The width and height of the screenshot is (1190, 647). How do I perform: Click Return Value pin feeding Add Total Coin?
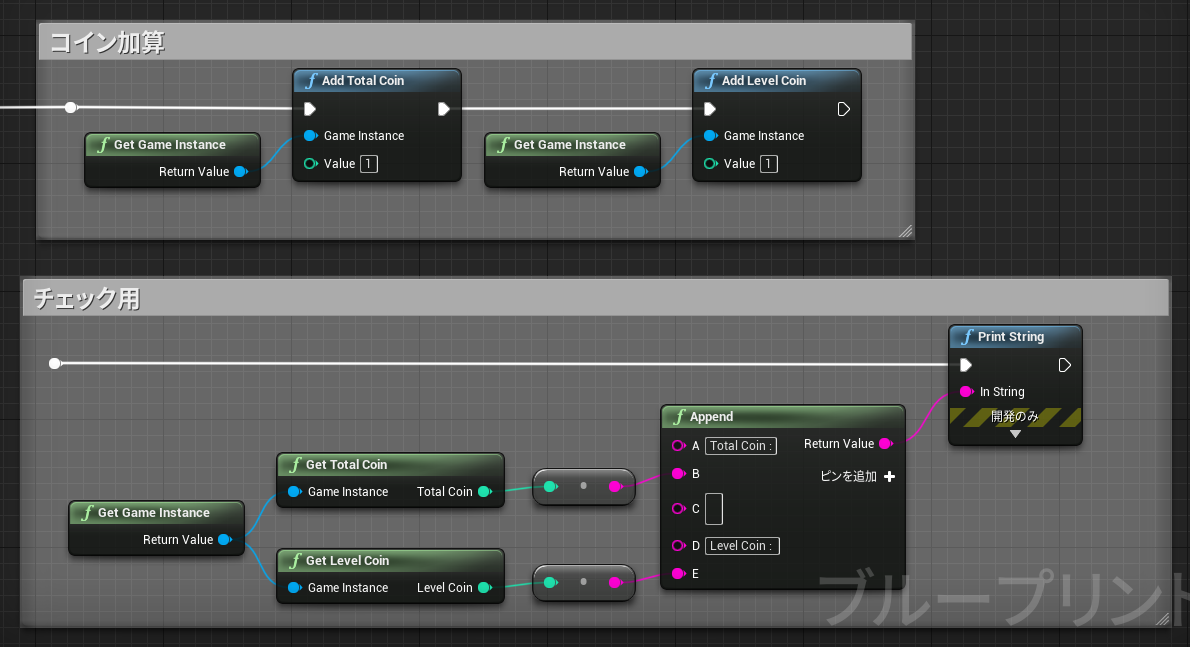coord(241,171)
